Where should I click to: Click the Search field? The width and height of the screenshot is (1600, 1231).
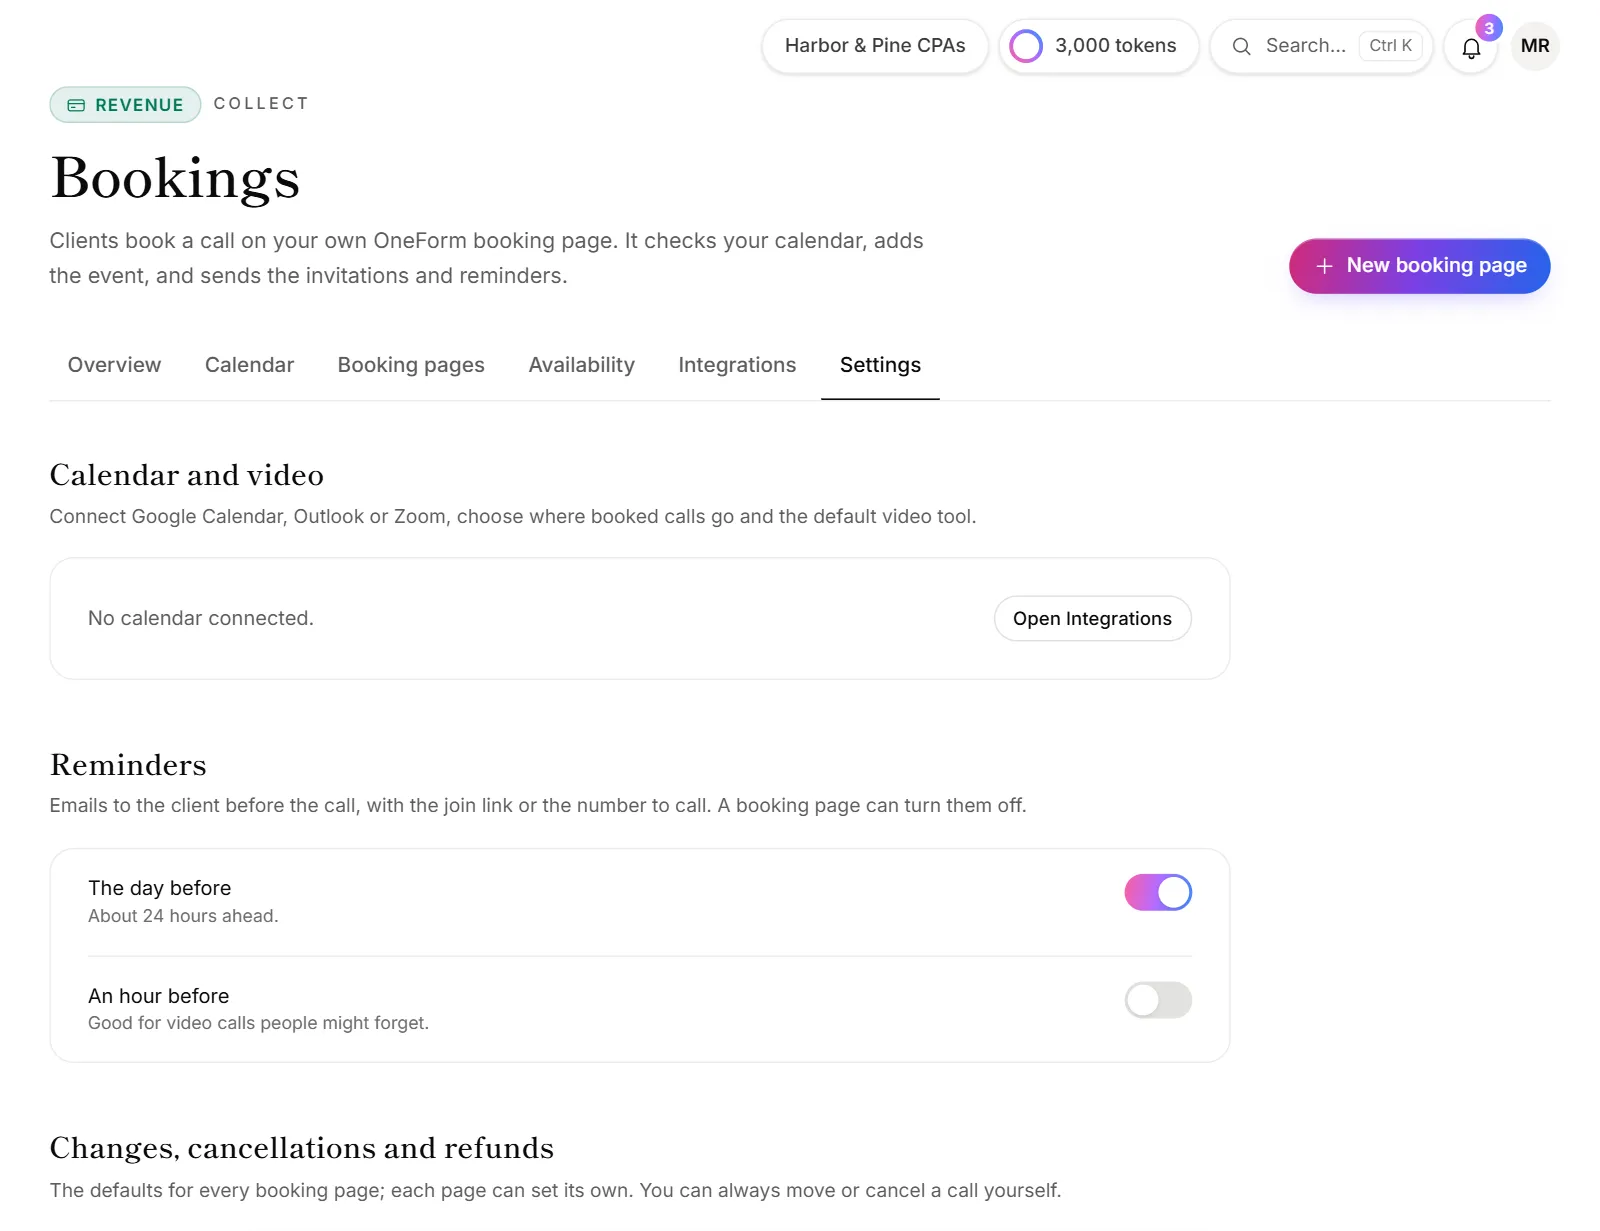click(x=1321, y=46)
